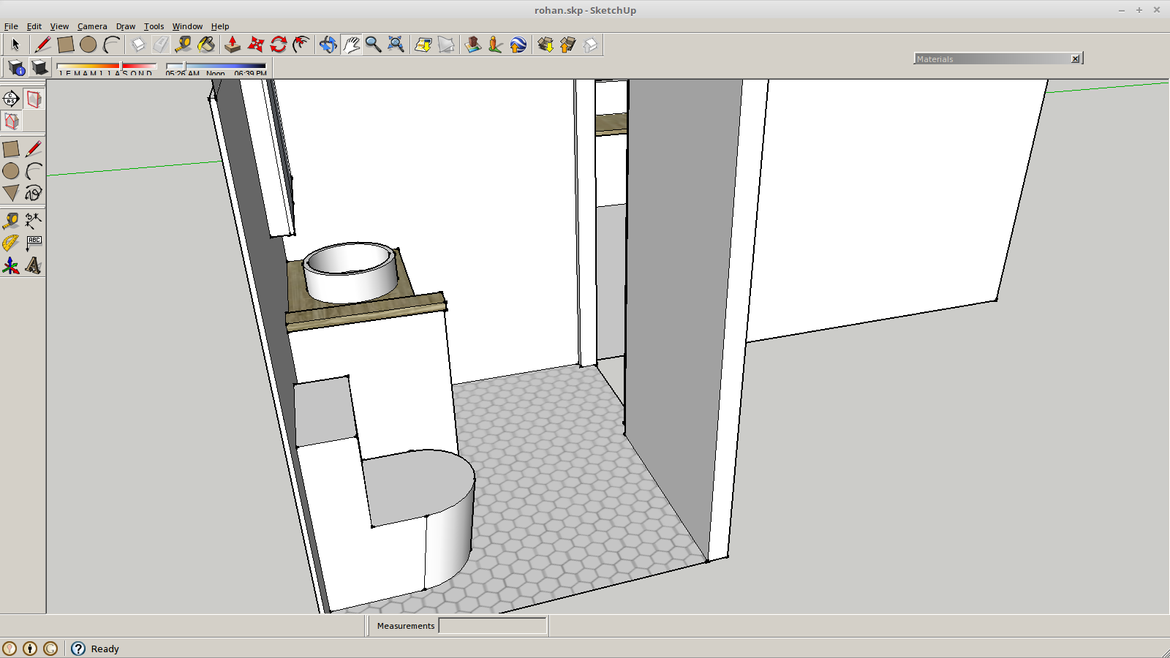Activate the Axes tool
Viewport: 1170px width, 658px height.
click(11, 266)
